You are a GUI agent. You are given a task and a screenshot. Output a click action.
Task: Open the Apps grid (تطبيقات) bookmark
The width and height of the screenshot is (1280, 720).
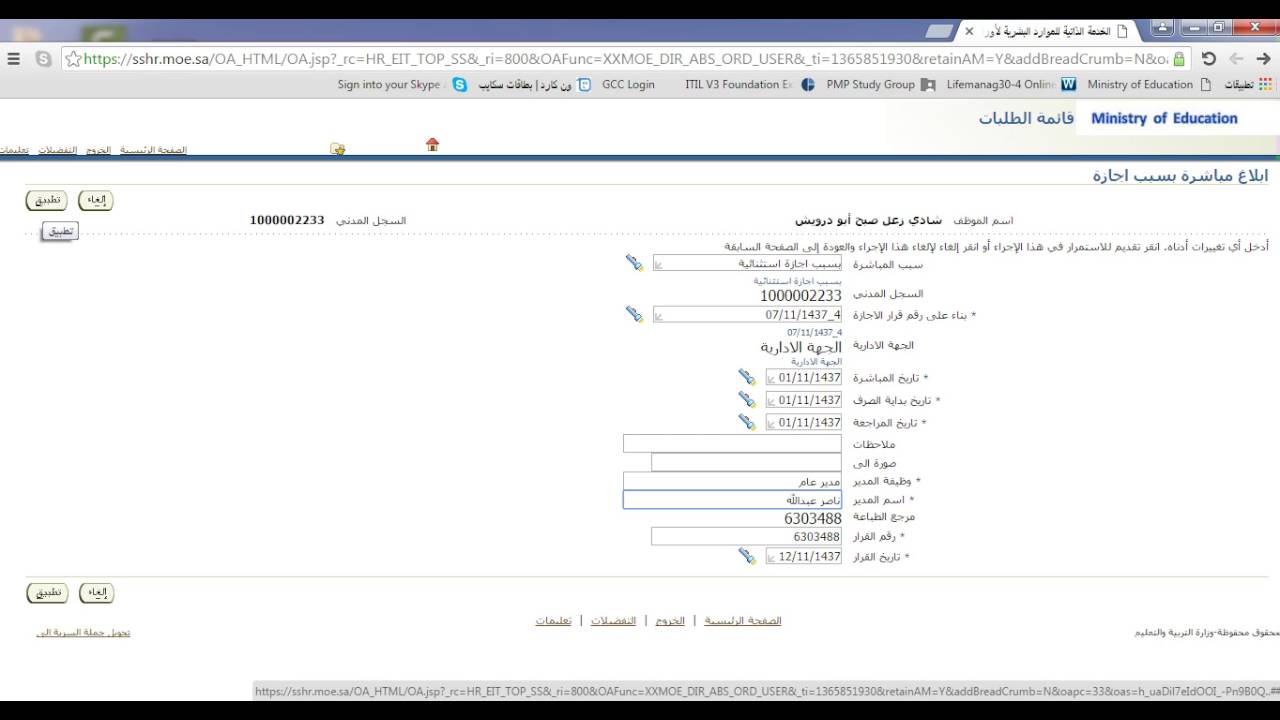(x=1246, y=85)
